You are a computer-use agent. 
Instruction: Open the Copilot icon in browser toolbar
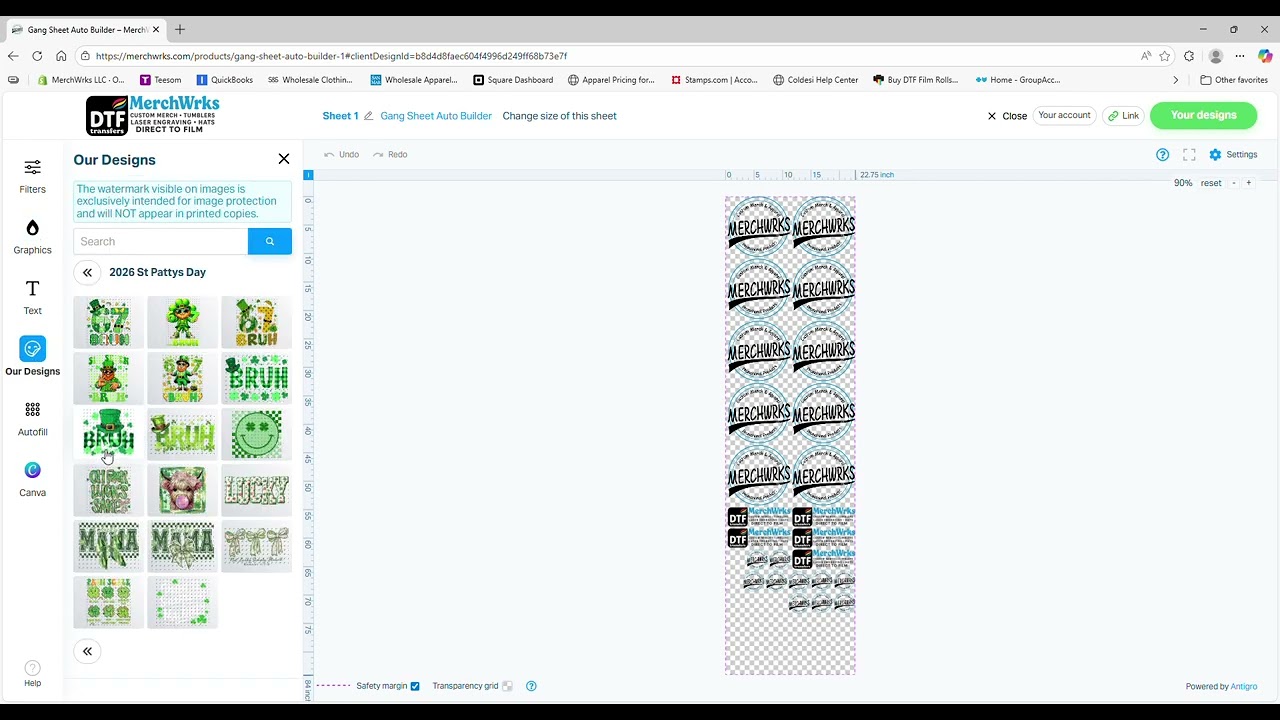coord(1265,56)
